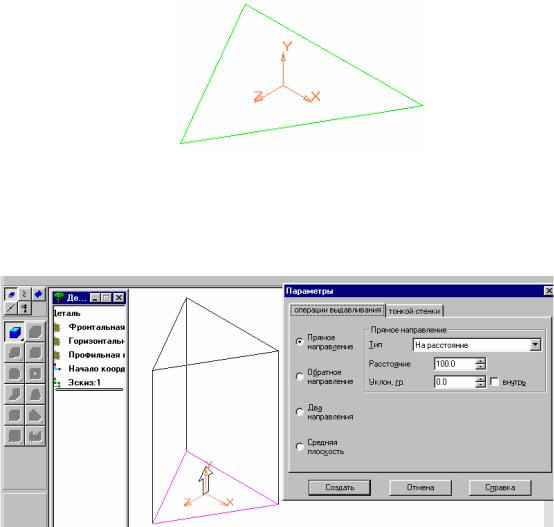Click the greyed M-shaped tool in the bottom toolbar row

(35, 436)
